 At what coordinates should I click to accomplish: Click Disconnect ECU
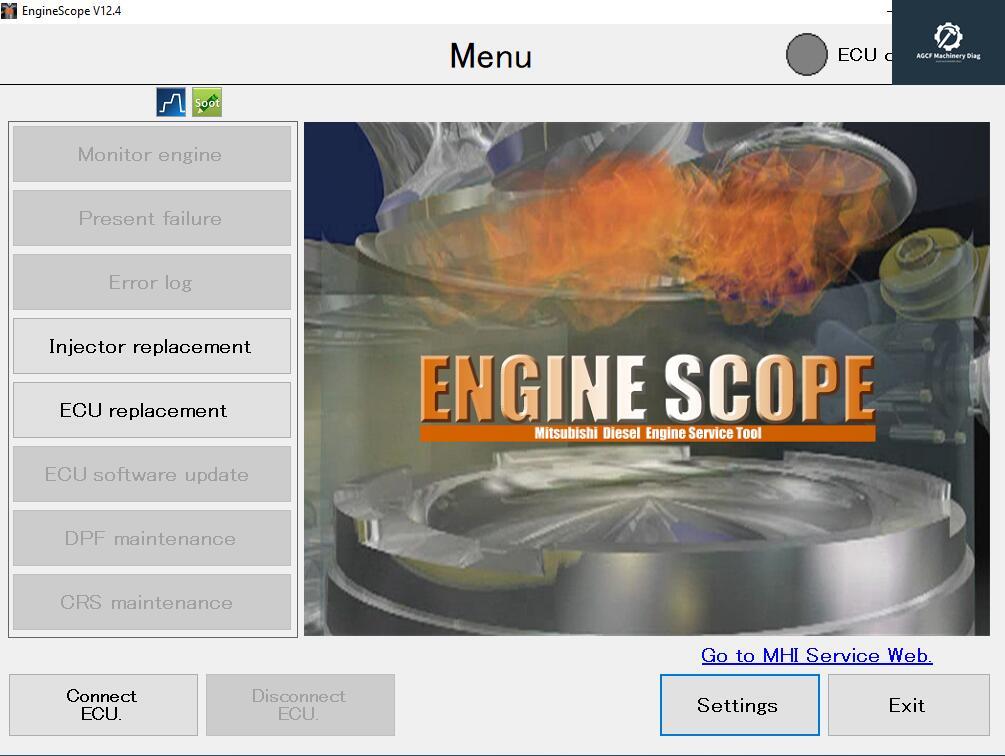tap(300, 705)
